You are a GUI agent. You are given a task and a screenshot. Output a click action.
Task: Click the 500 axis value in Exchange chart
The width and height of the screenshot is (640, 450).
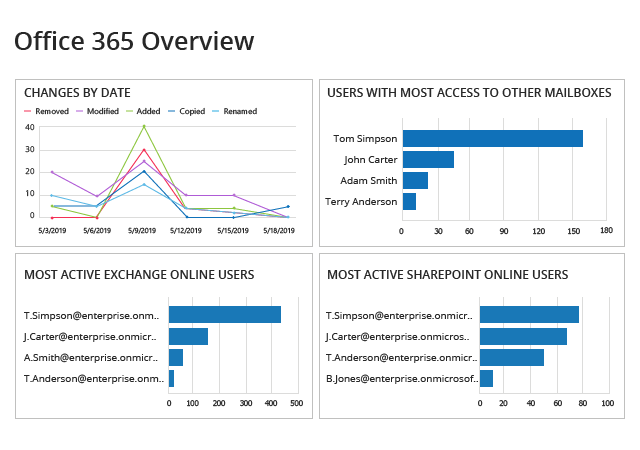[x=297, y=403]
